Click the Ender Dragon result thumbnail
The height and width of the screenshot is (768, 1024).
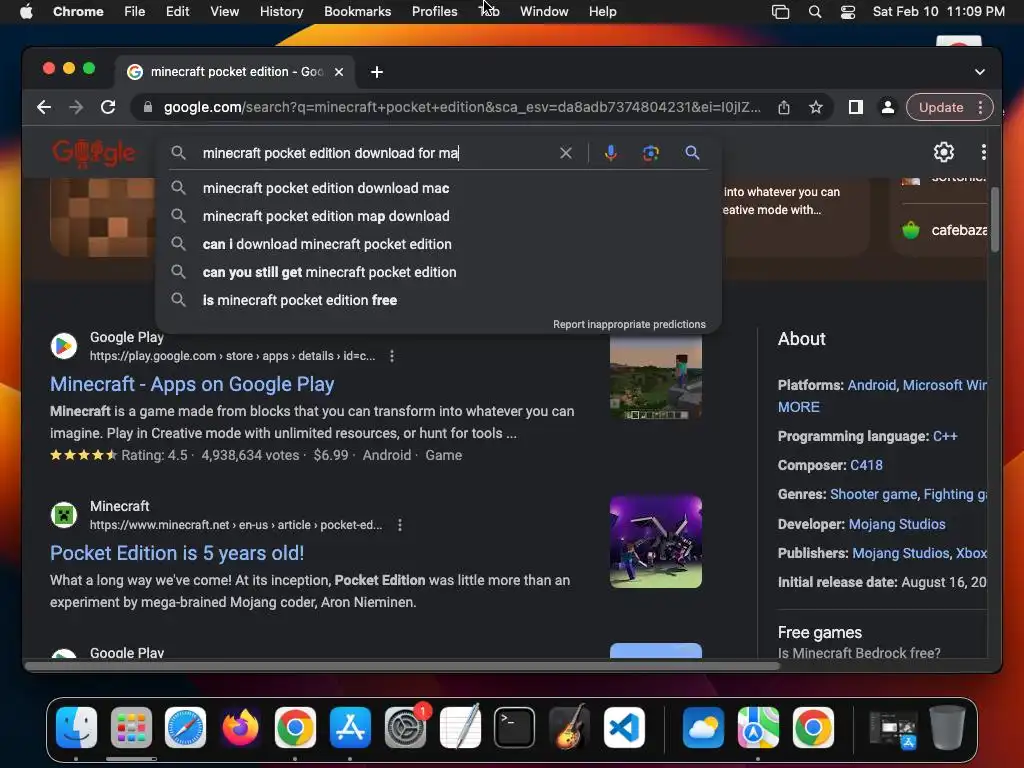[656, 541]
